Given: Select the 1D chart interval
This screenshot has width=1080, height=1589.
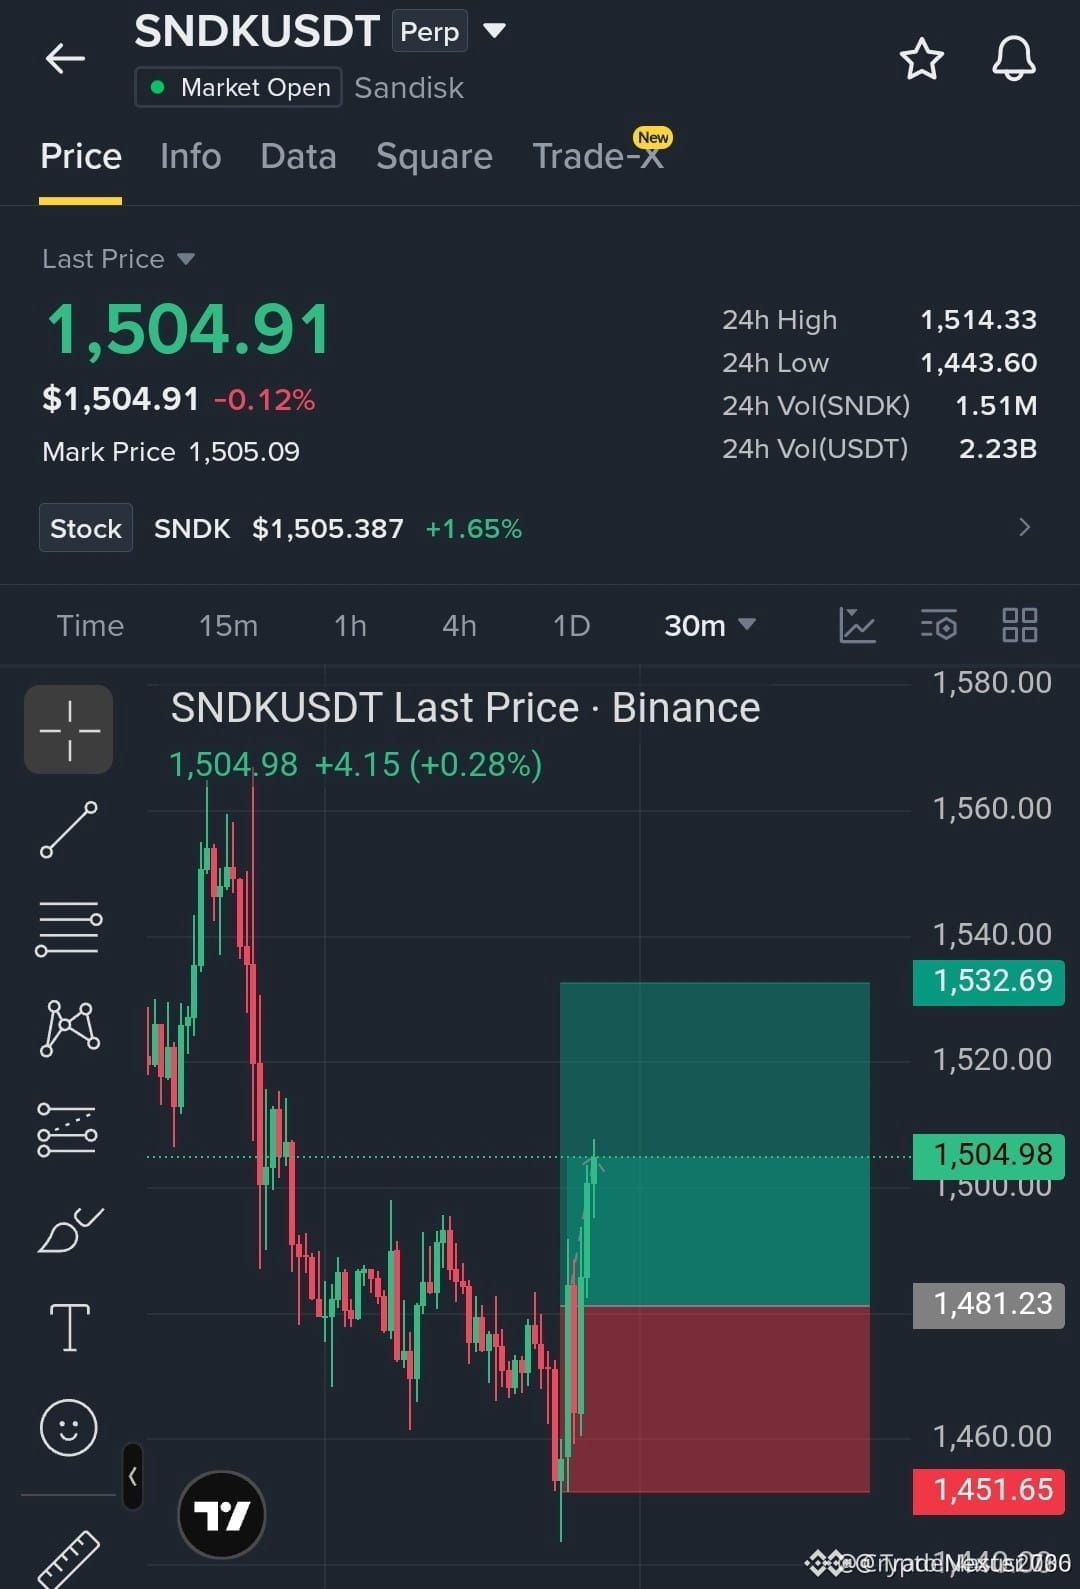Looking at the screenshot, I should 571,626.
